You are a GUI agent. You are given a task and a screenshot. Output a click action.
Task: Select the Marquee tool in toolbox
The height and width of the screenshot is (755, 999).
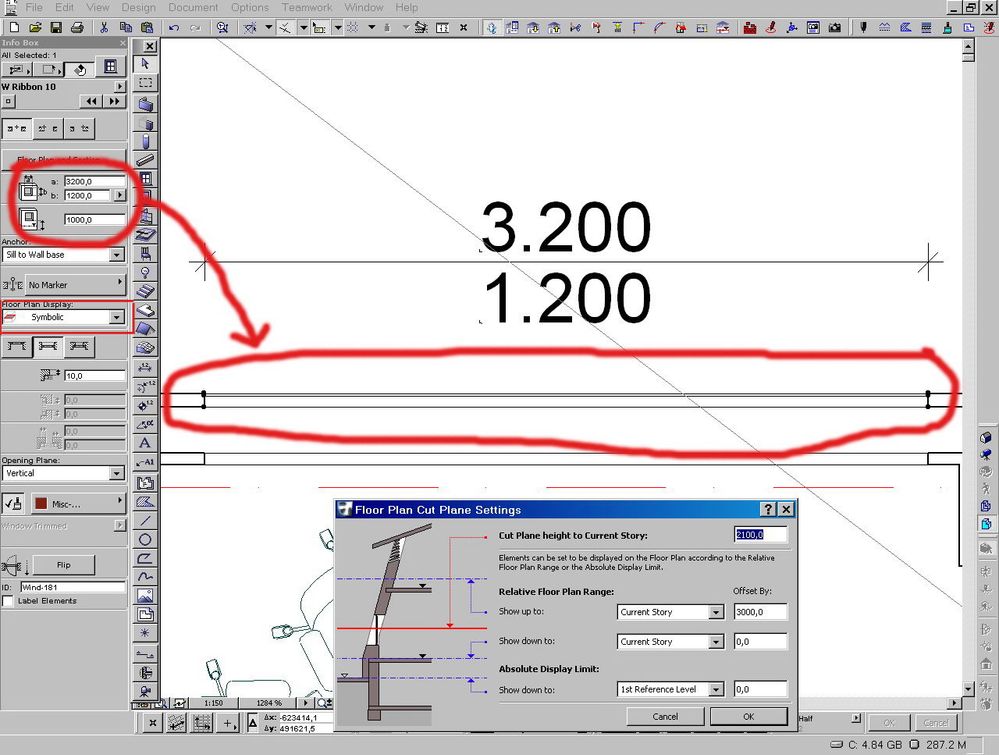click(x=145, y=83)
